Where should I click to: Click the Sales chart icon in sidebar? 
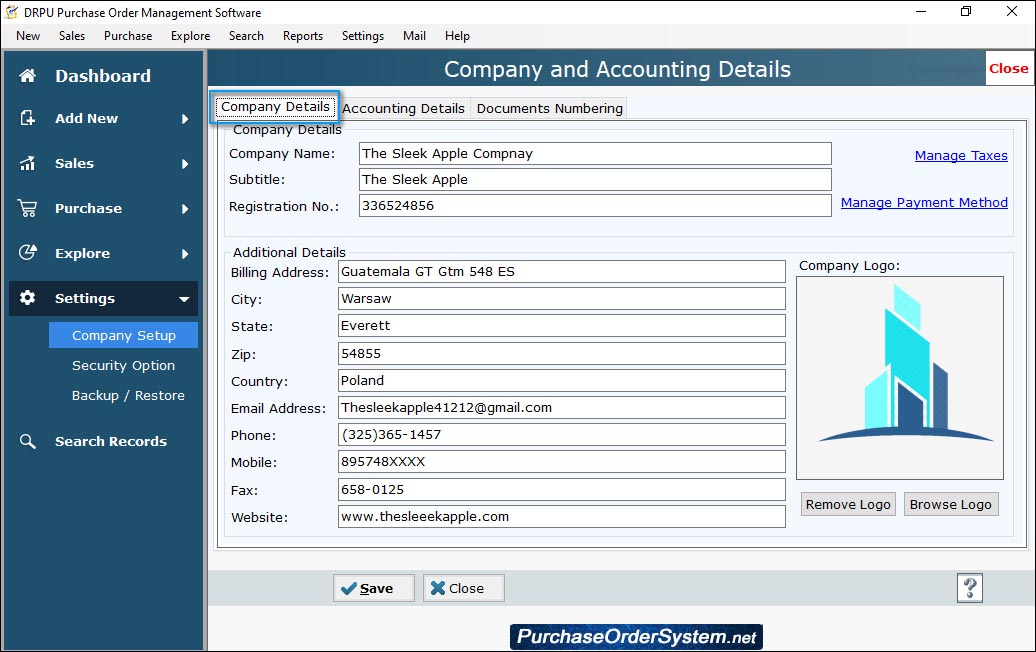point(27,163)
